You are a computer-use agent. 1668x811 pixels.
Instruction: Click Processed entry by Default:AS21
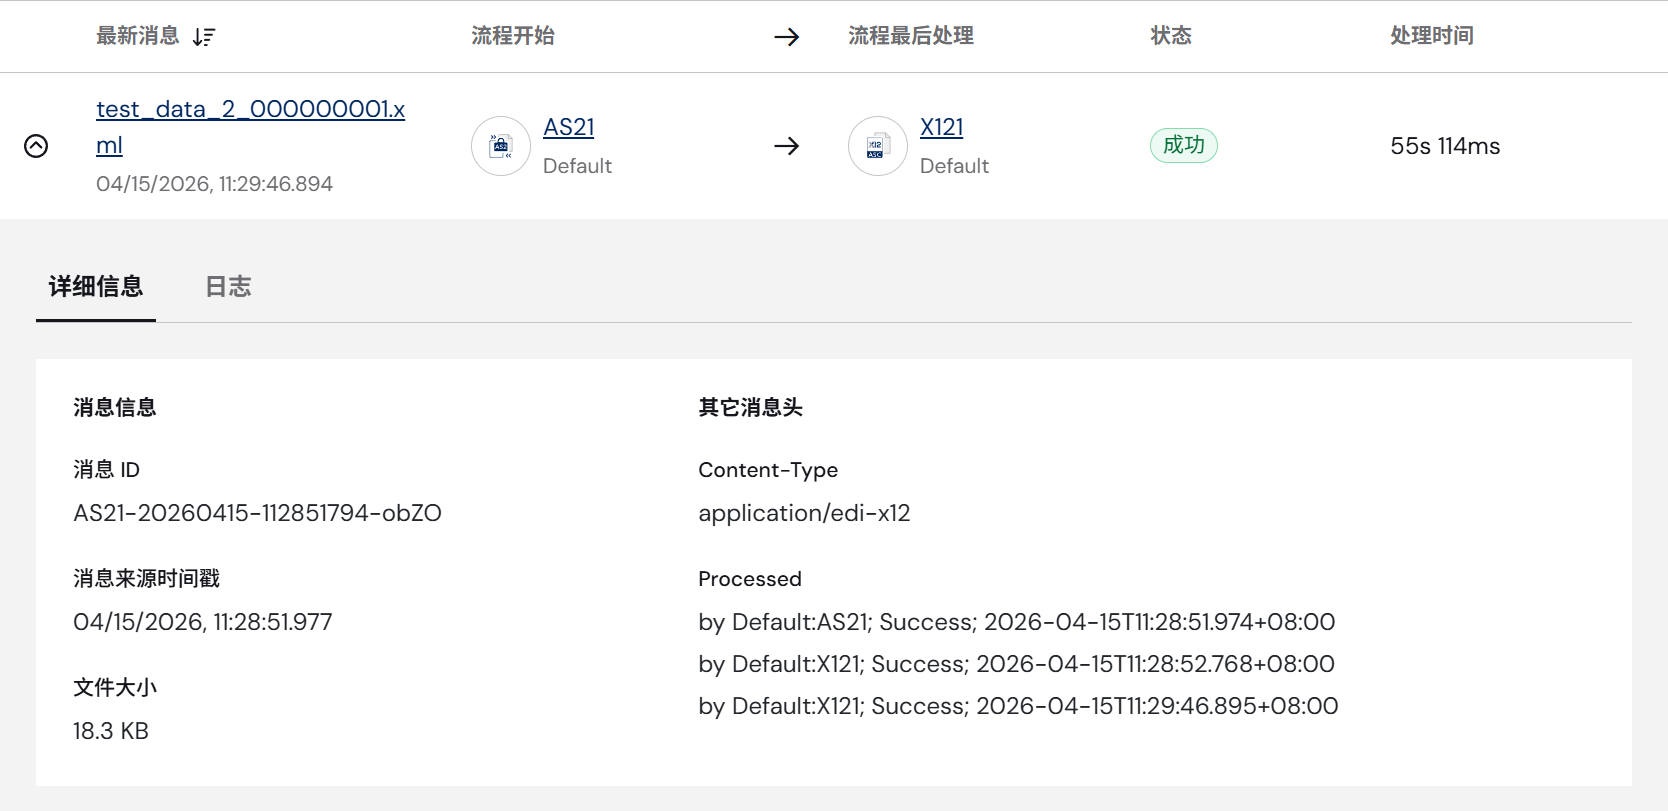[1017, 622]
